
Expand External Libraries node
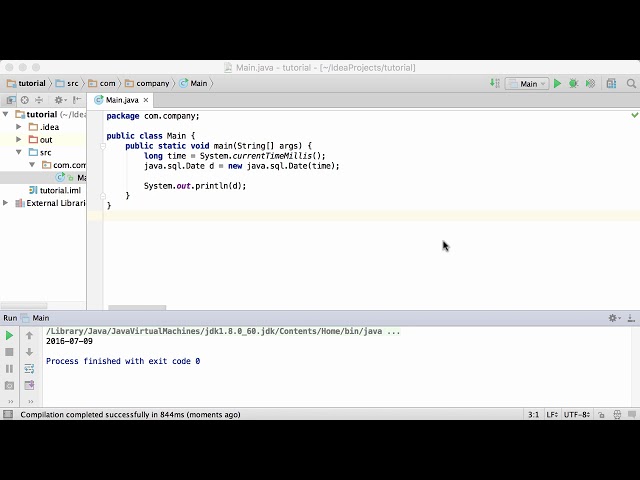[6, 203]
